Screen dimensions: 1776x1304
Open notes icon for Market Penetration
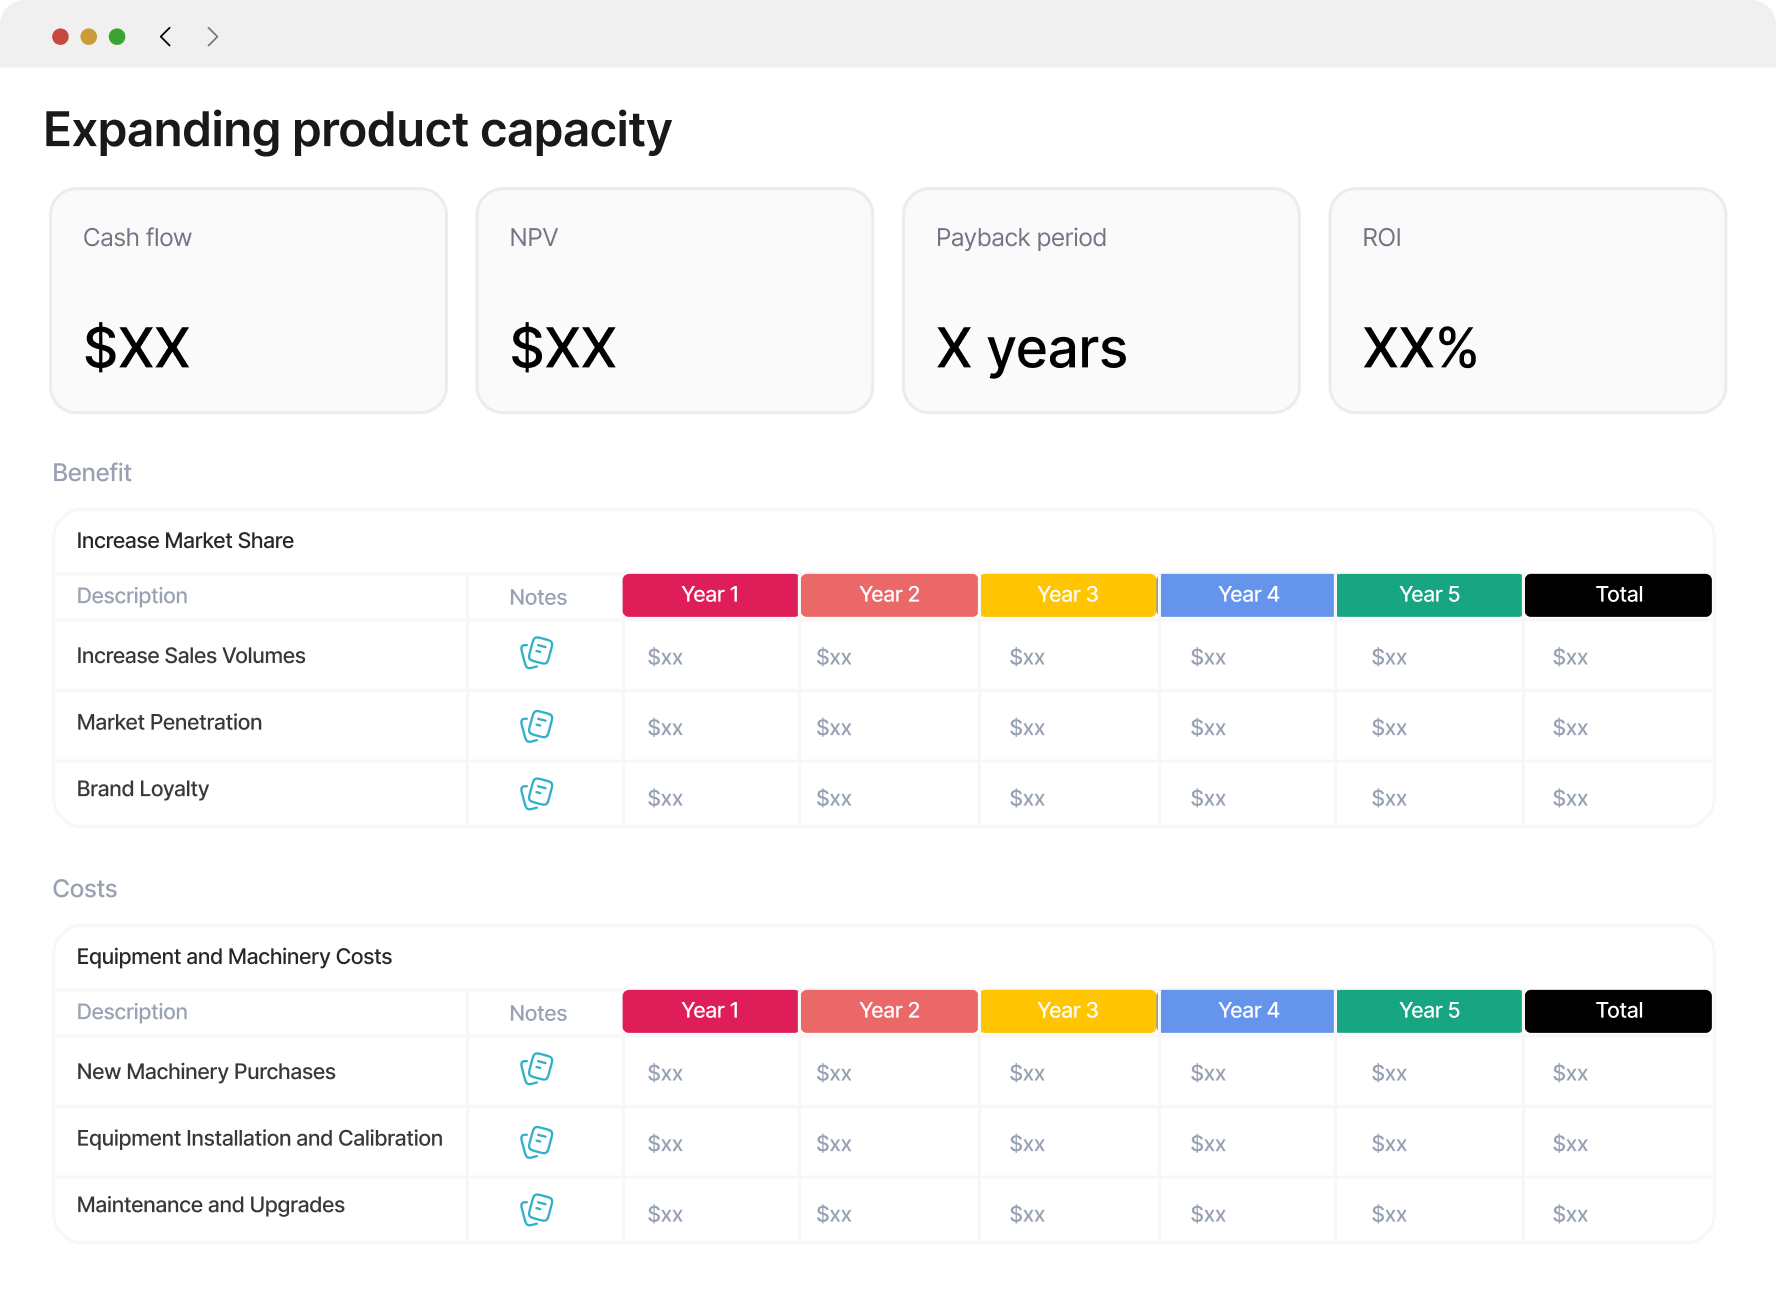click(537, 726)
